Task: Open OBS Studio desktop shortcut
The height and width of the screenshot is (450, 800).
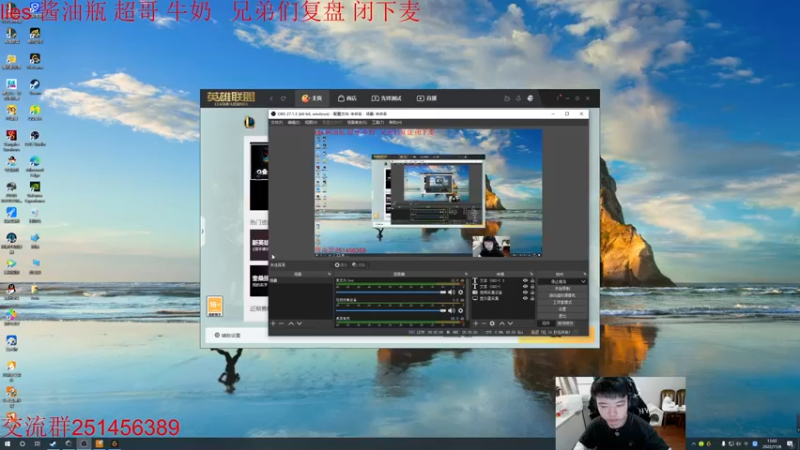Action: 35,138
